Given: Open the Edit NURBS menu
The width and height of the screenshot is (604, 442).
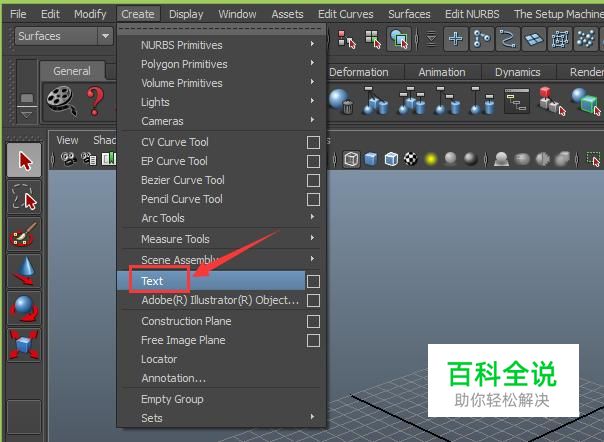Looking at the screenshot, I should (472, 14).
